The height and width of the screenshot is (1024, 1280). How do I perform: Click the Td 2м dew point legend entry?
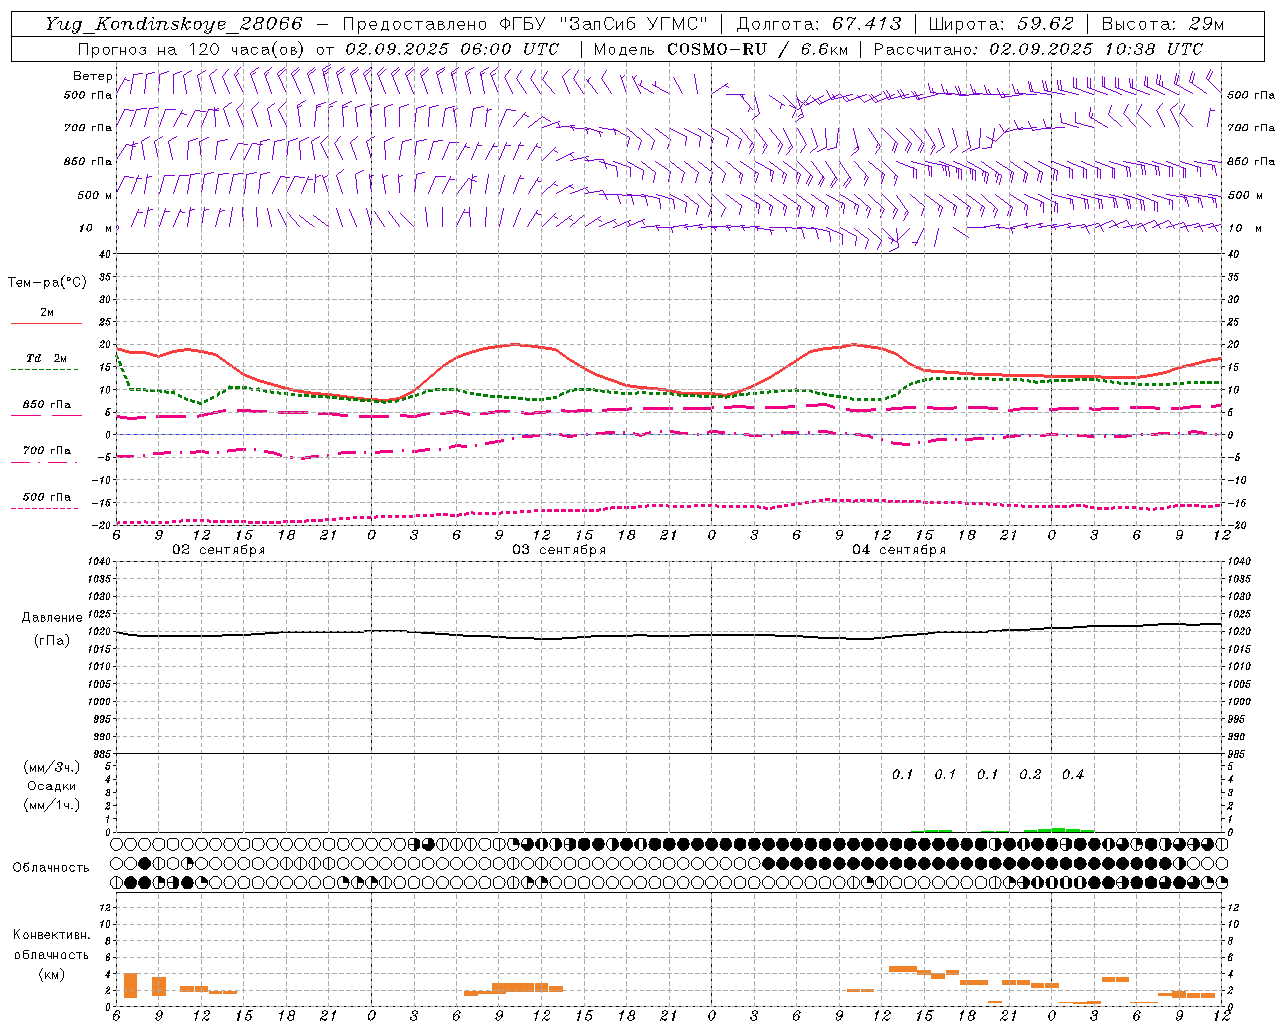(x=46, y=358)
